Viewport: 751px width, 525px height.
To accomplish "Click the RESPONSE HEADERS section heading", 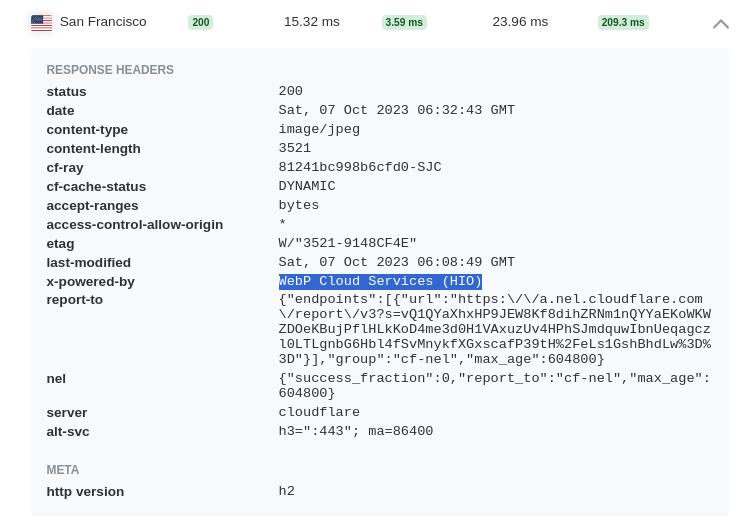I will 110,70.
